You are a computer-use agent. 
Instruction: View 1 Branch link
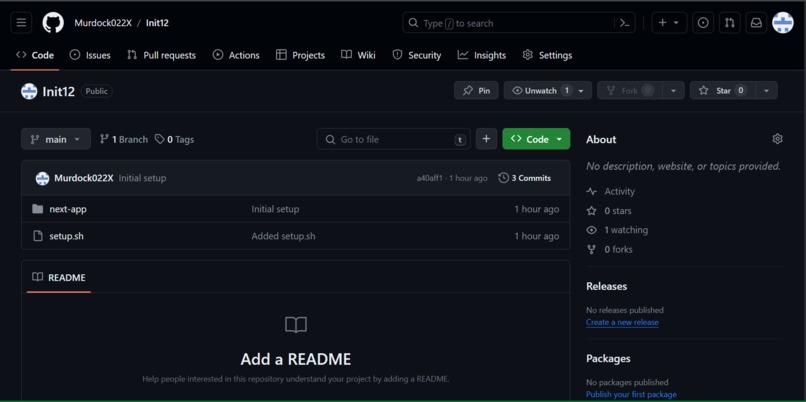123,139
